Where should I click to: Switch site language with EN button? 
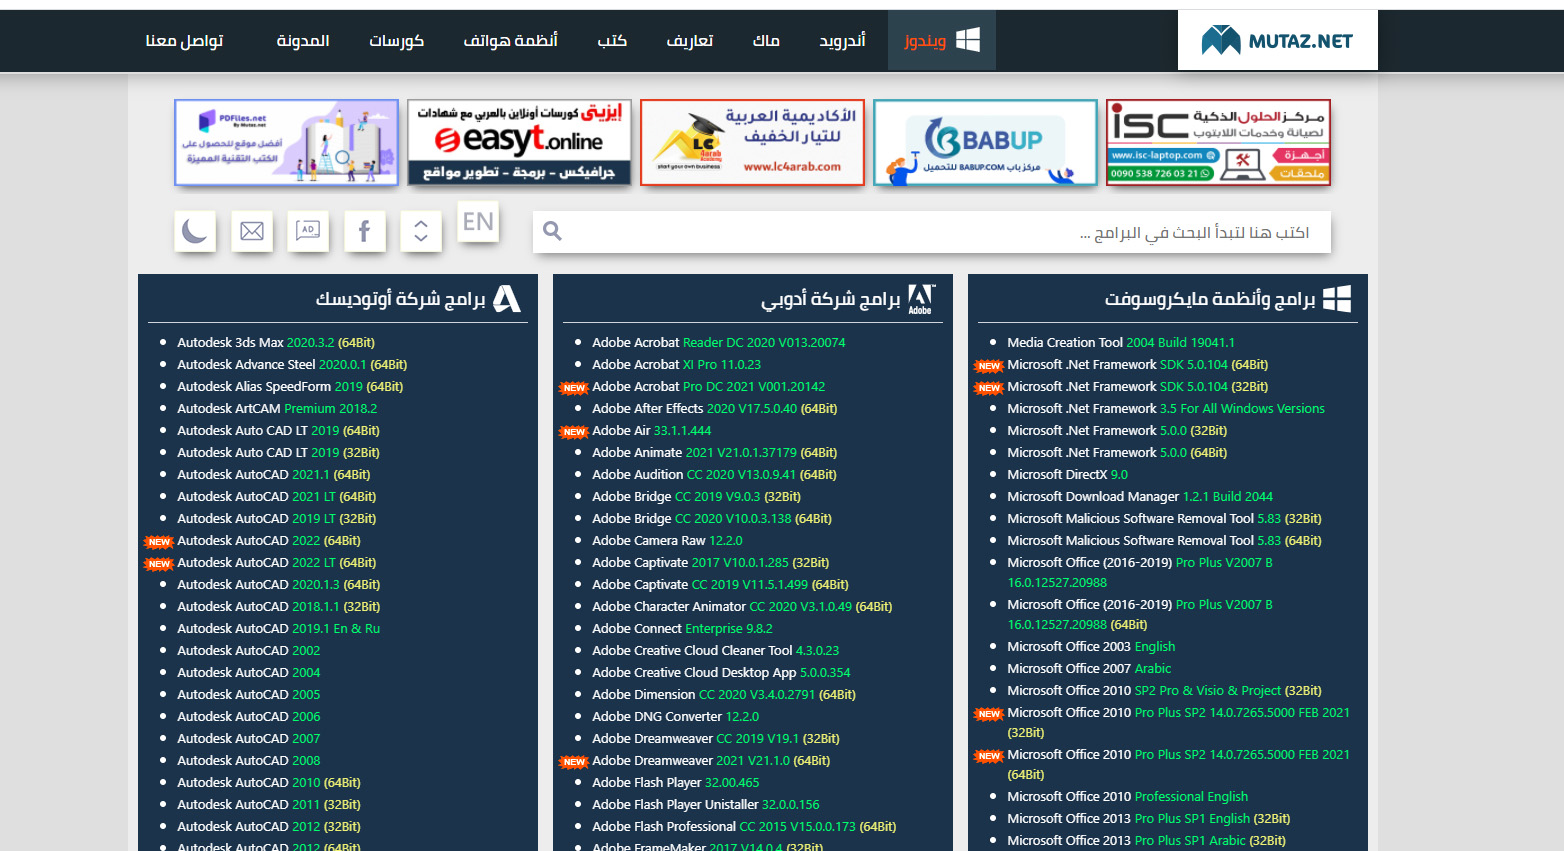(x=478, y=222)
